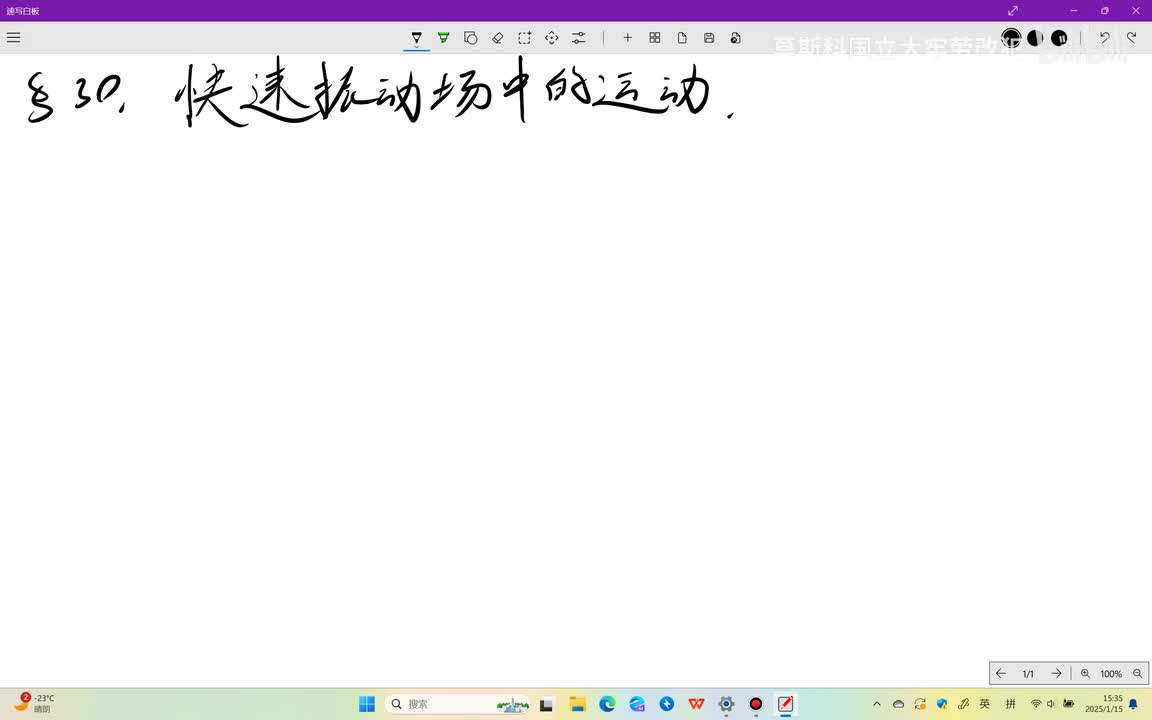Screen dimensions: 1152x720
Task: Select the first dark theme circle
Action: [1011, 37]
